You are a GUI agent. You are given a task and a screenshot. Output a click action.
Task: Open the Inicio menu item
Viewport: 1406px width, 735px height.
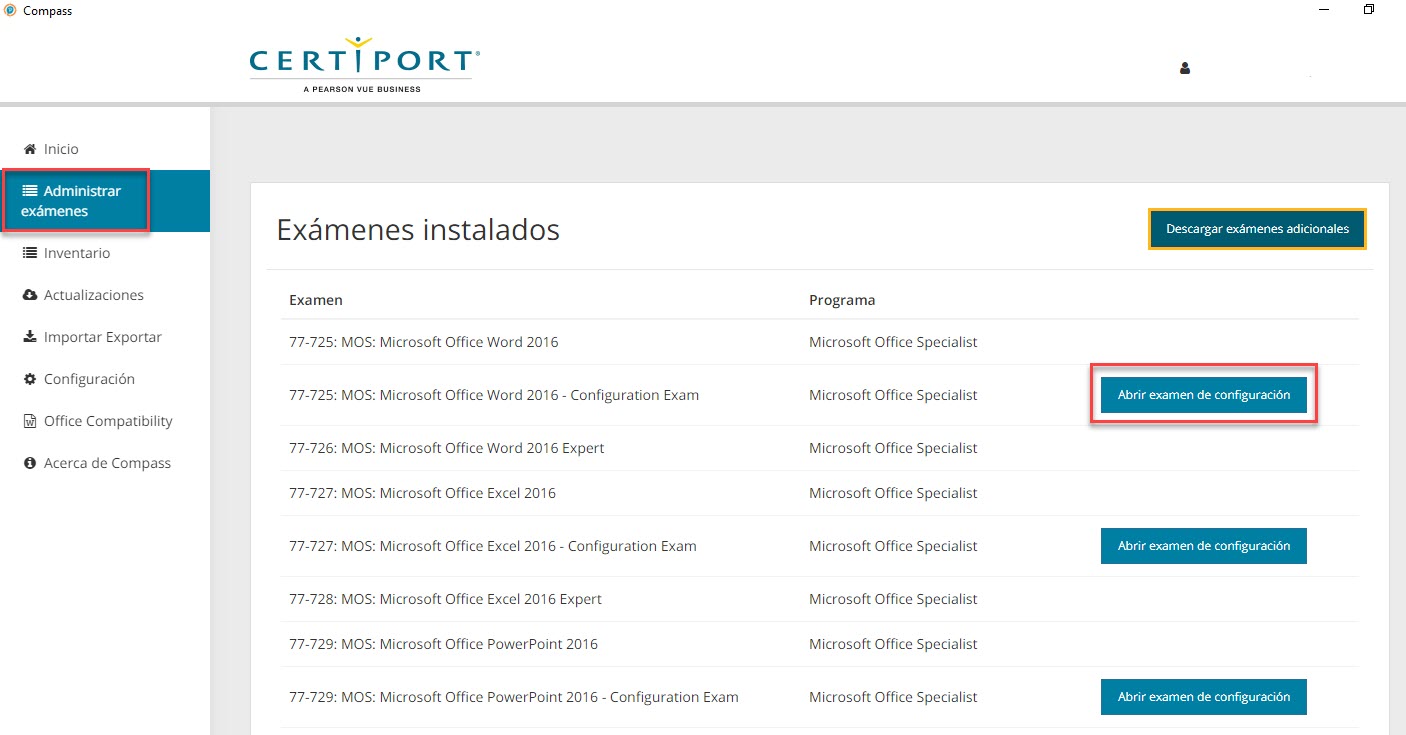click(x=105, y=149)
